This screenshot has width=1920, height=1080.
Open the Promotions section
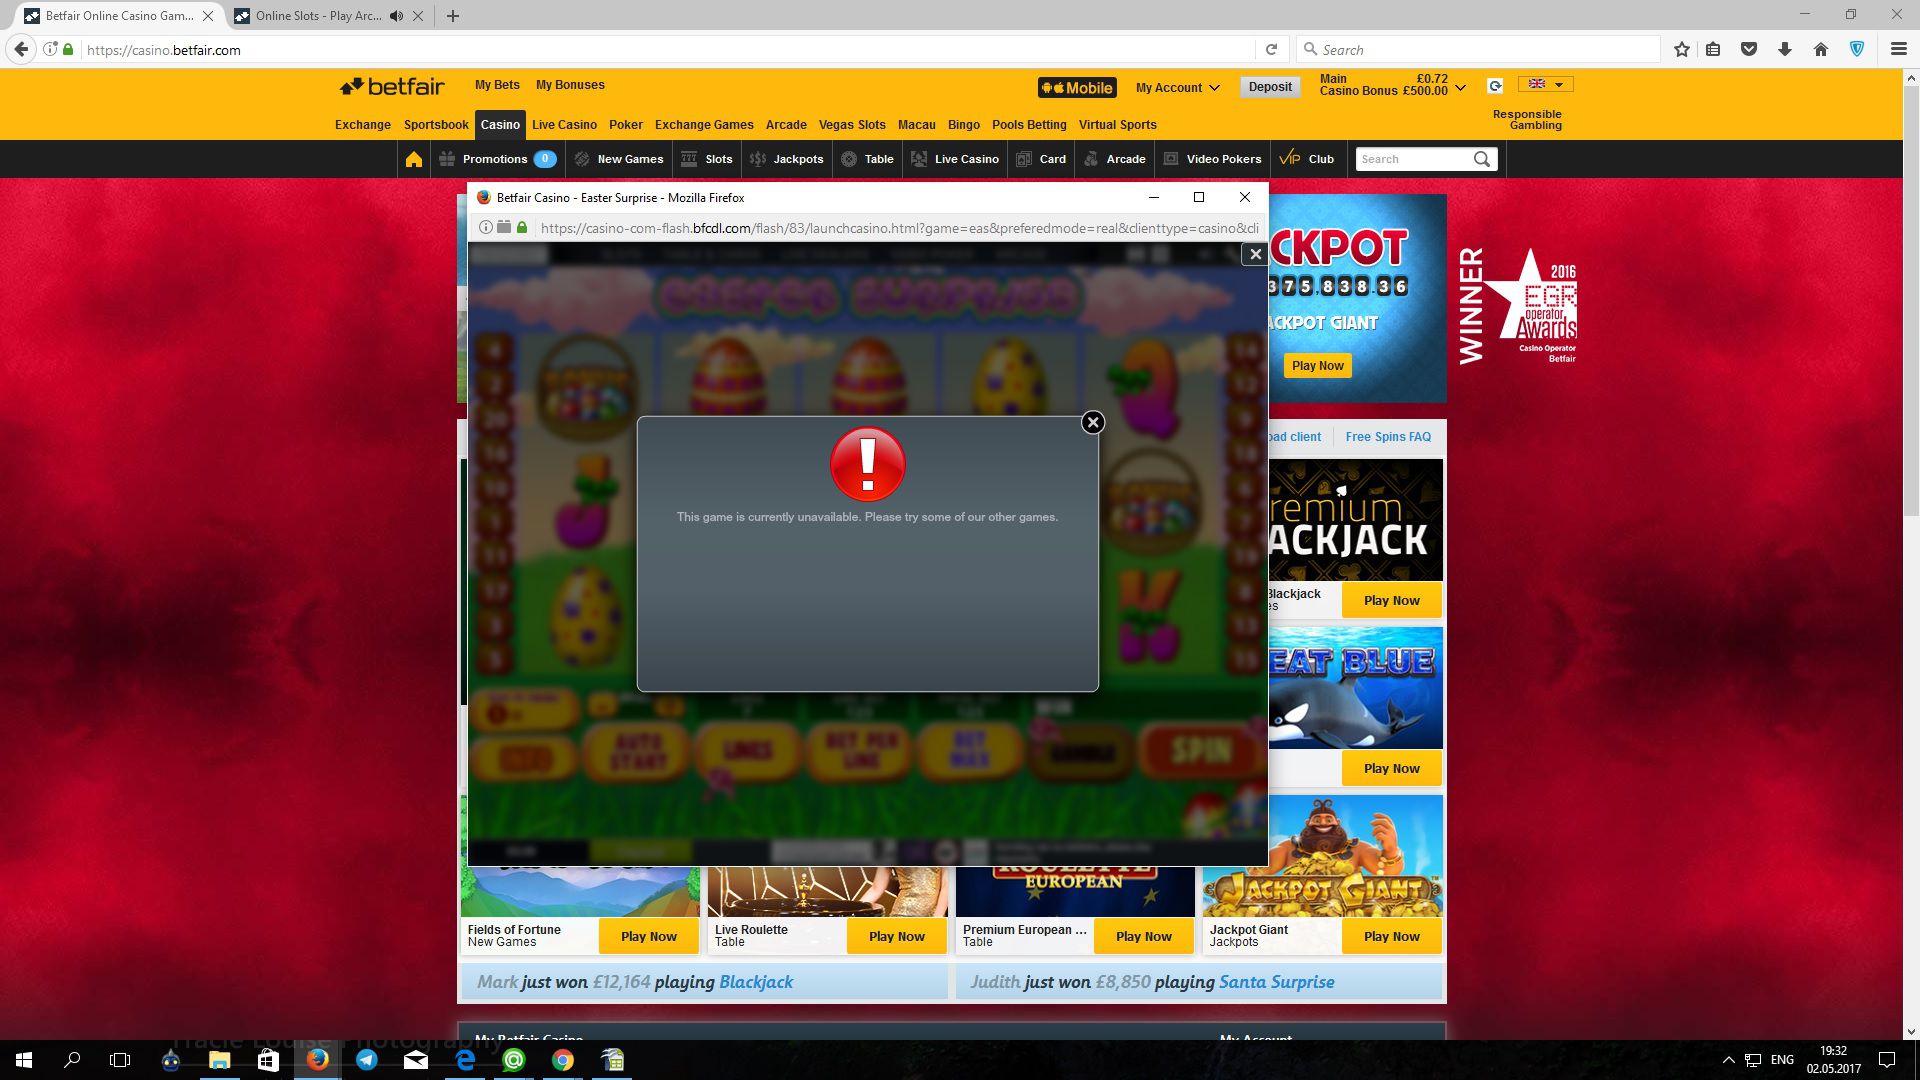[497, 159]
